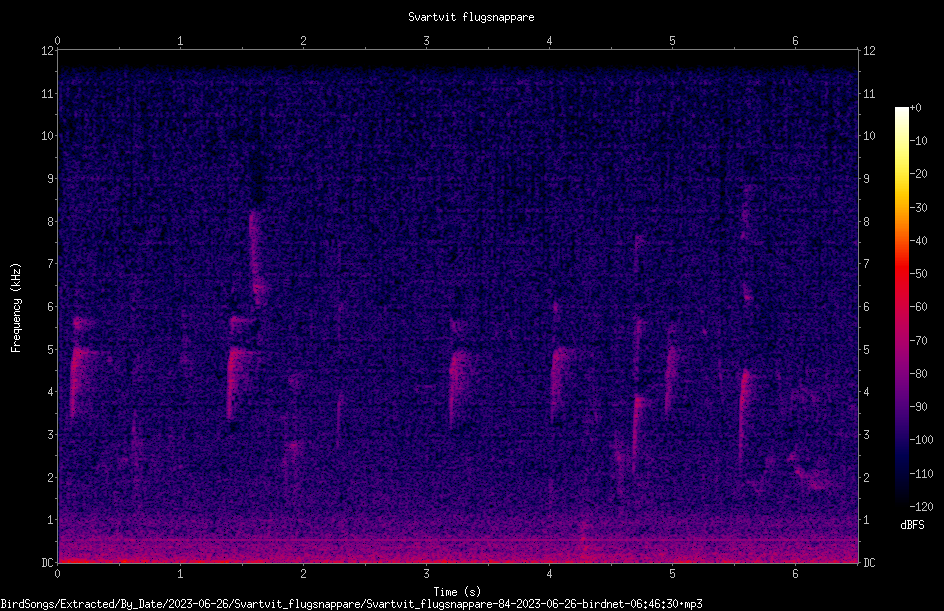Click the '-40' color bar label
Screen dimensions: 944x611
click(x=918, y=241)
